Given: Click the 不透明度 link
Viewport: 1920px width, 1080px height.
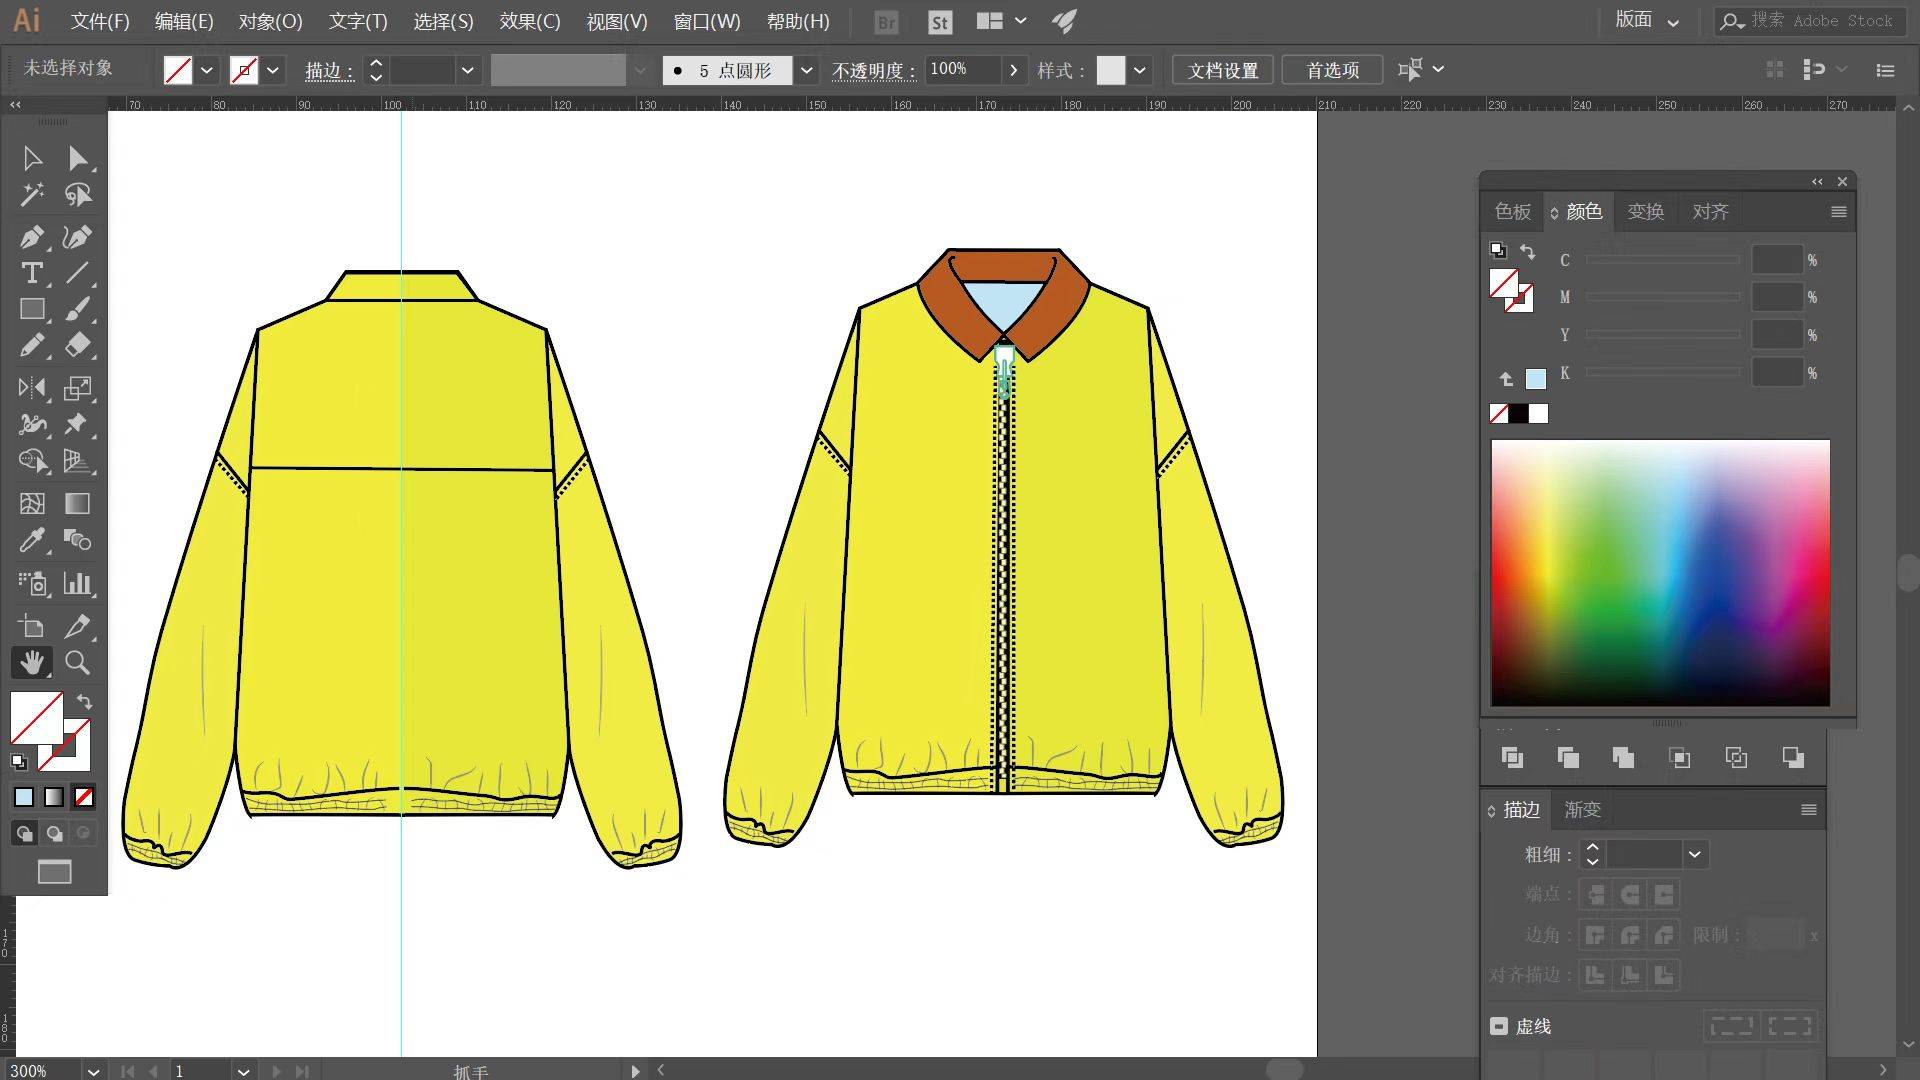Looking at the screenshot, I should pyautogui.click(x=873, y=70).
